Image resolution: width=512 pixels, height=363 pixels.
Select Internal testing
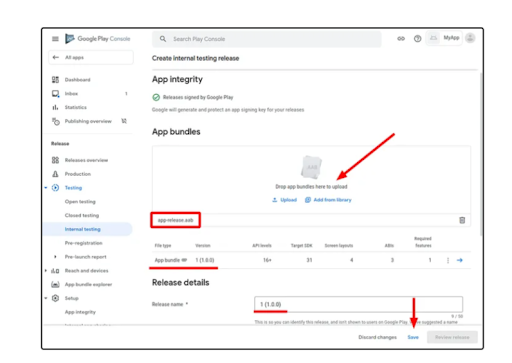[83, 229]
